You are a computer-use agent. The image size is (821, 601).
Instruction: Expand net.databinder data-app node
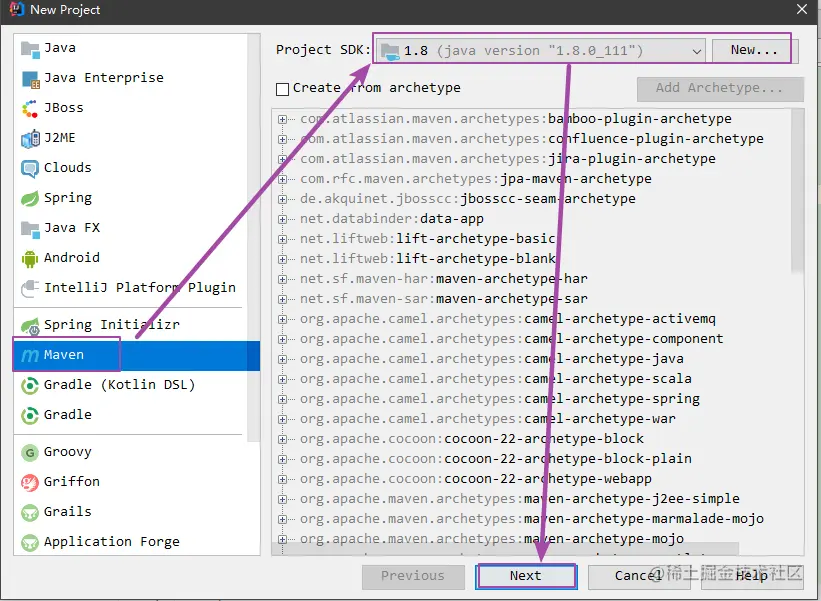coord(282,219)
